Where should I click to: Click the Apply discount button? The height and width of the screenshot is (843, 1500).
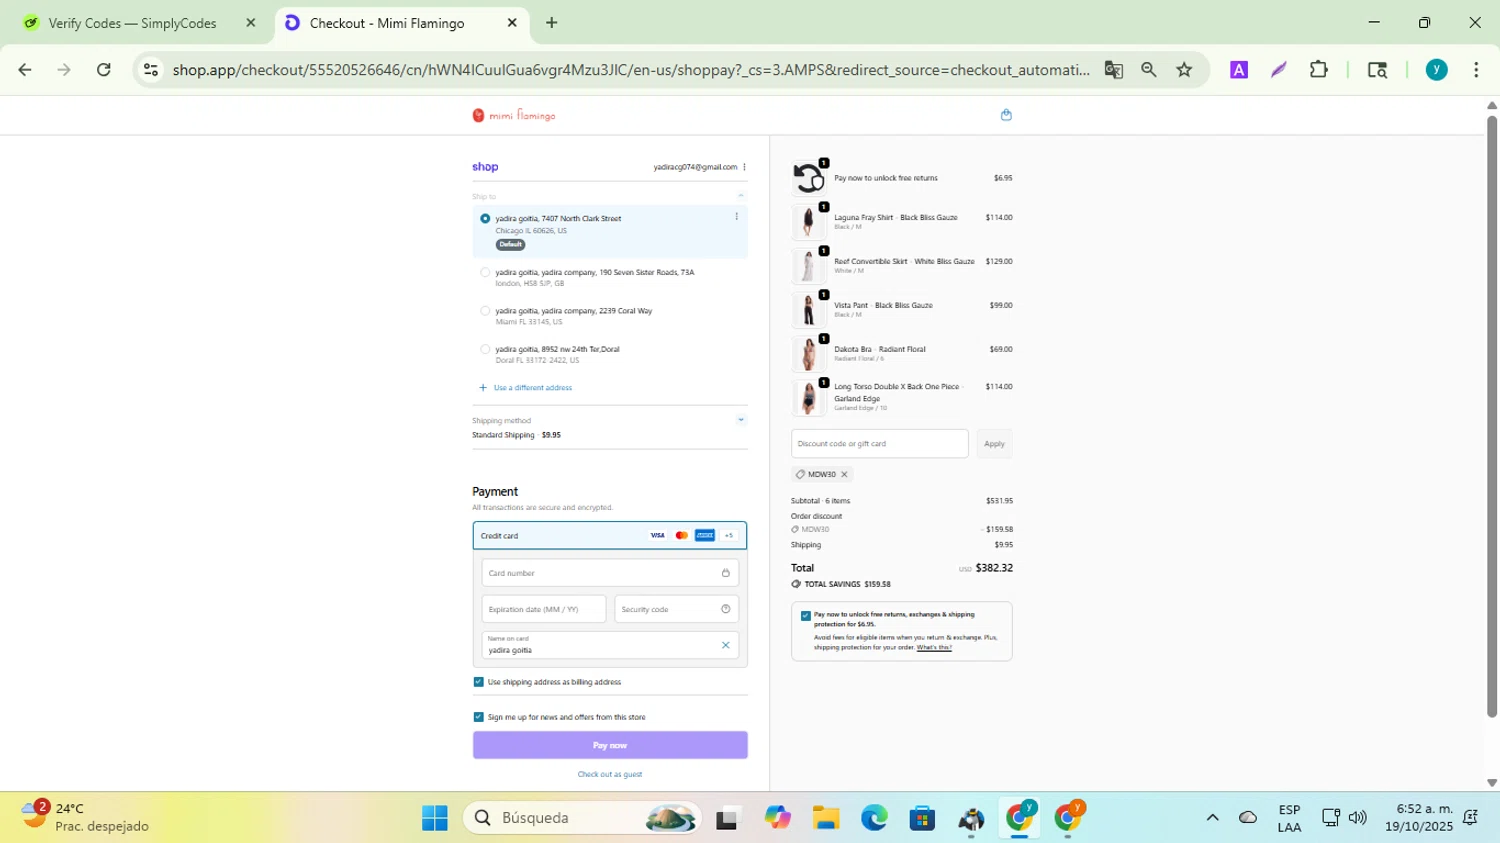(994, 444)
